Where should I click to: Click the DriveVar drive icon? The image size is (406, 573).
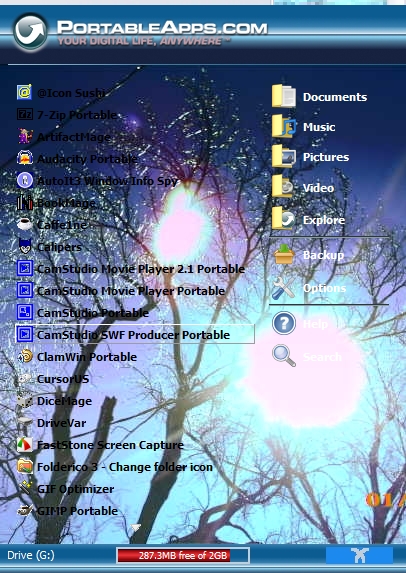[24, 423]
